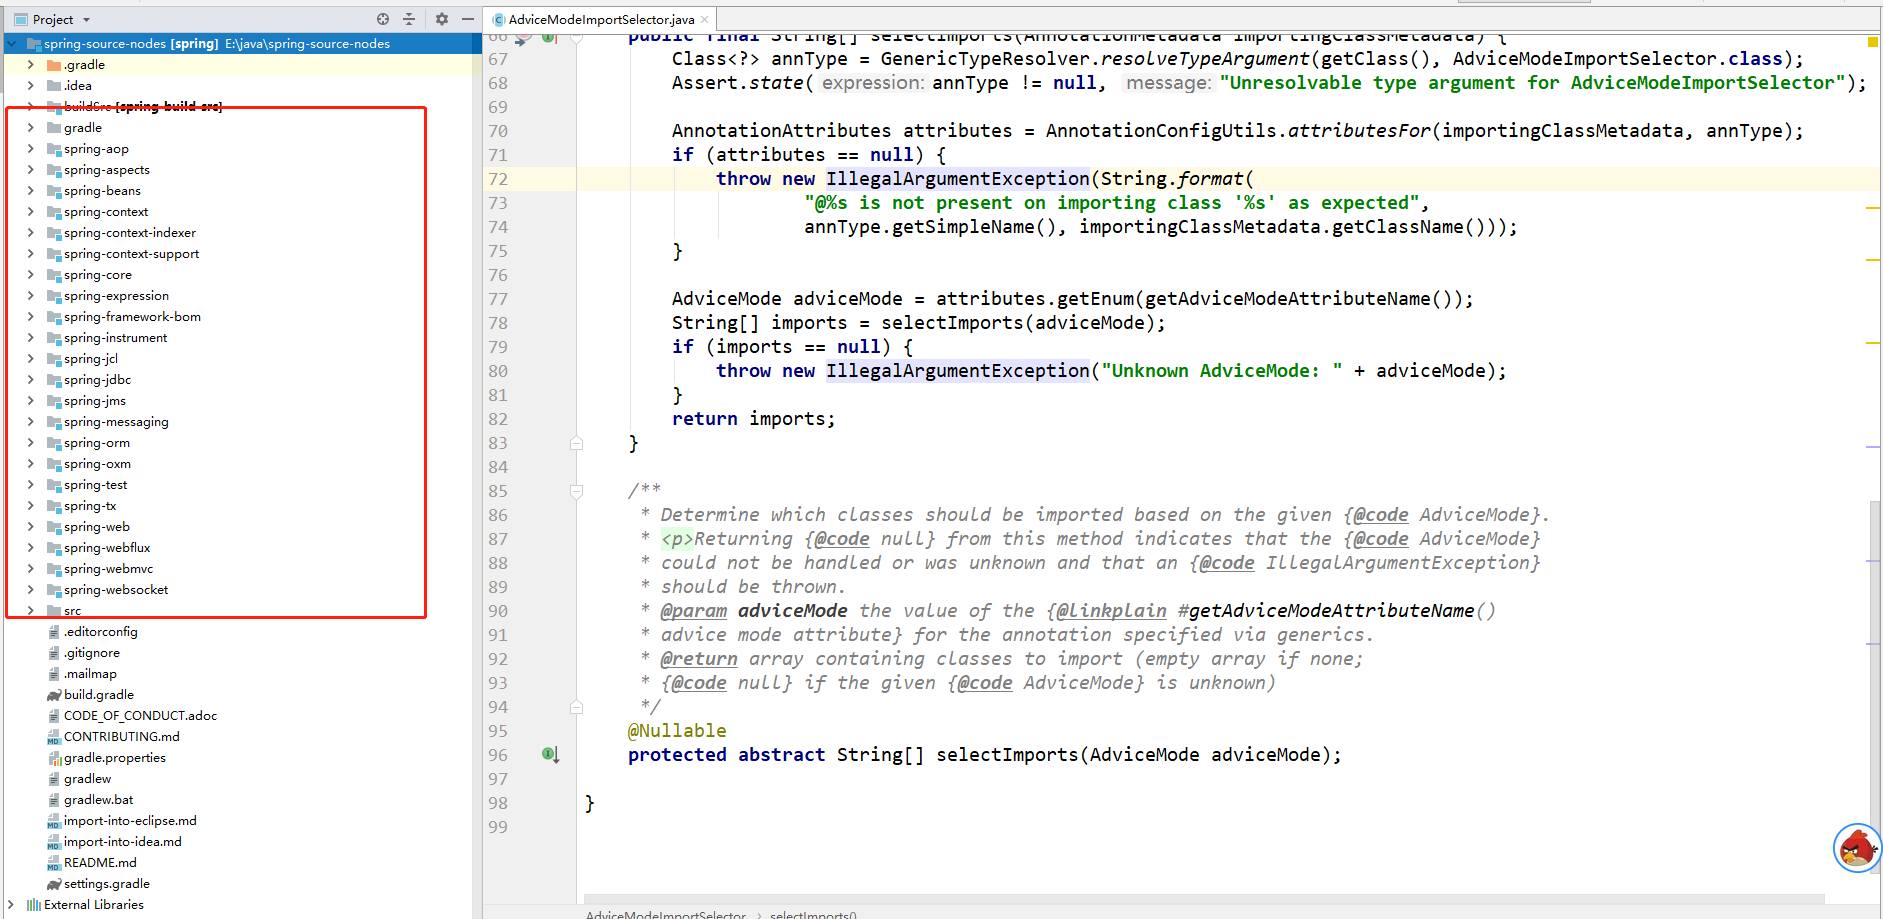Viewport: 1883px width, 919px height.
Task: Collapse the spring-source-nodes root node
Action: (x=12, y=44)
